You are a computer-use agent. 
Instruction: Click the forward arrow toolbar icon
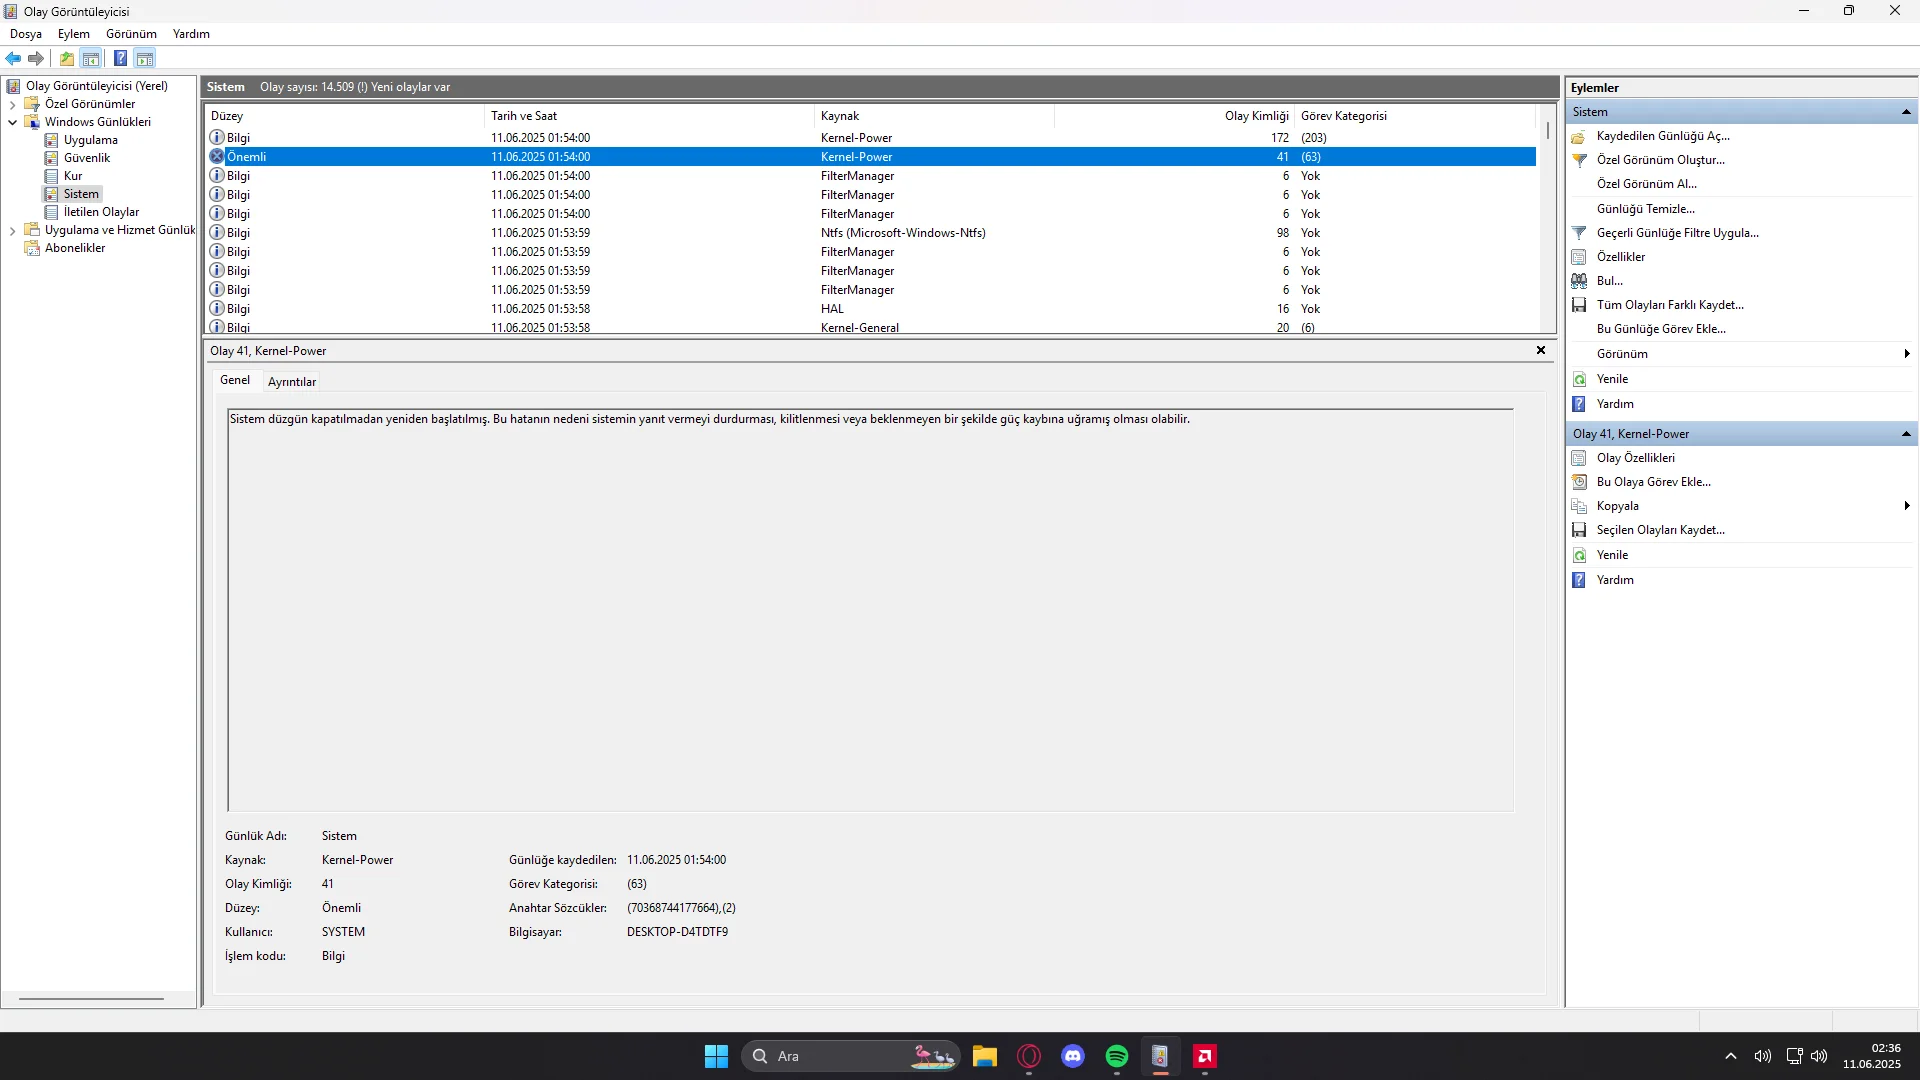pyautogui.click(x=36, y=59)
